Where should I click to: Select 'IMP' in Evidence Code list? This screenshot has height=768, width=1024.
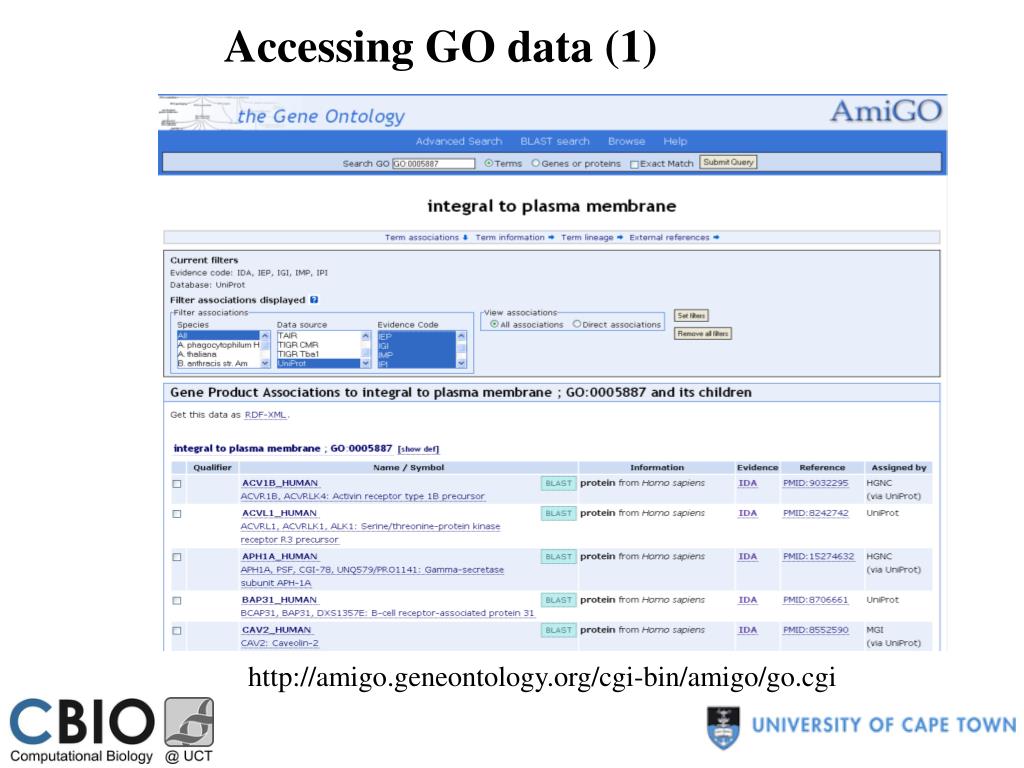pos(417,355)
